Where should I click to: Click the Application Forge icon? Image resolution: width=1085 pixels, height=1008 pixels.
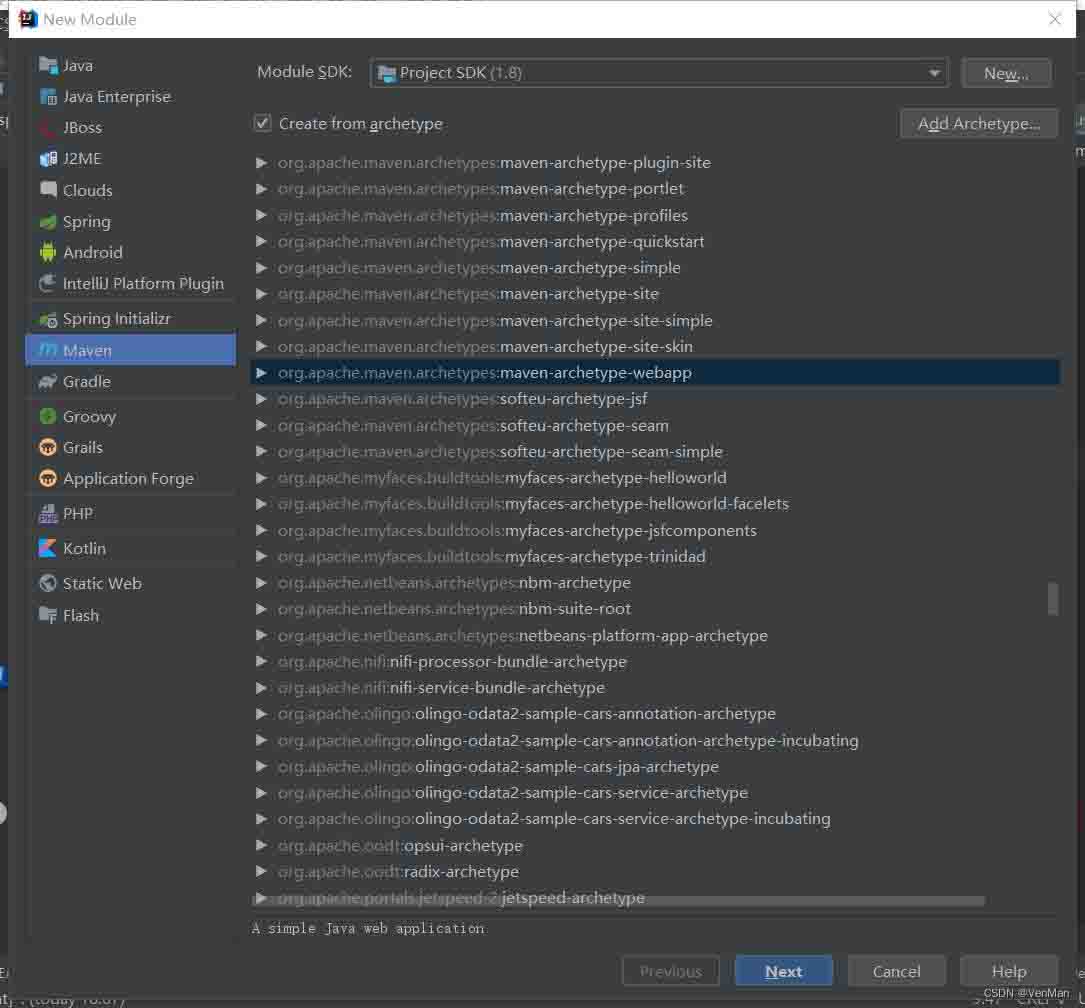48,479
